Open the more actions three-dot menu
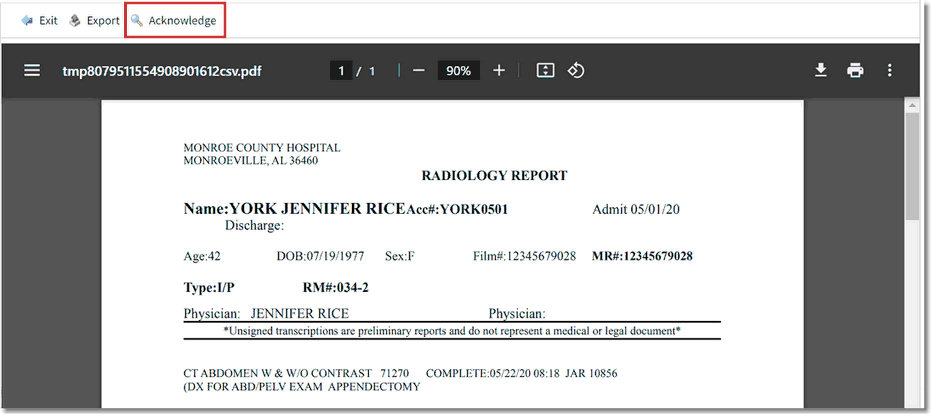Image resolution: width=932 pixels, height=416 pixels. (889, 71)
